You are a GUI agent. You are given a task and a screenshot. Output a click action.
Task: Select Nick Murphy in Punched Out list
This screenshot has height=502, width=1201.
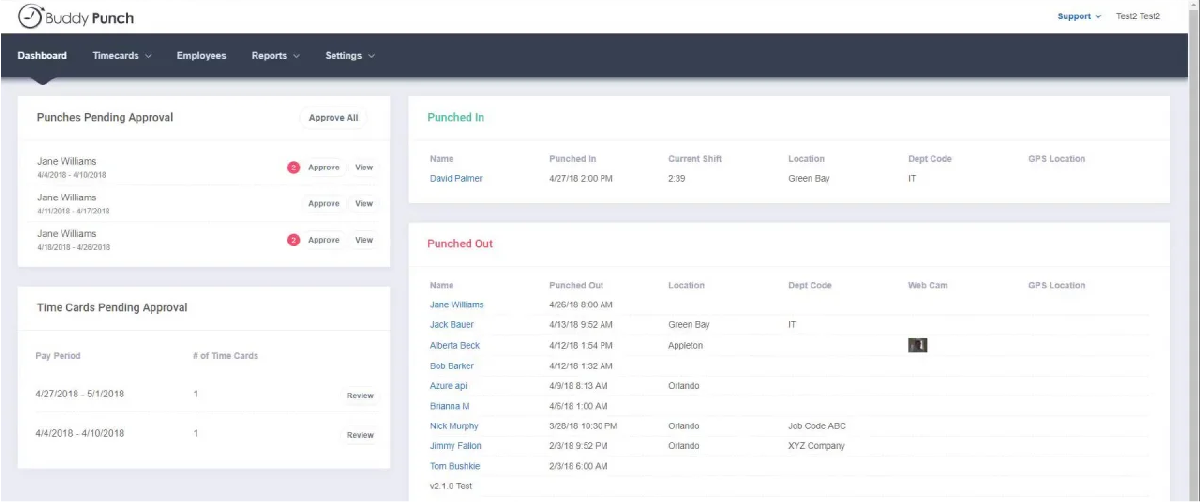454,426
